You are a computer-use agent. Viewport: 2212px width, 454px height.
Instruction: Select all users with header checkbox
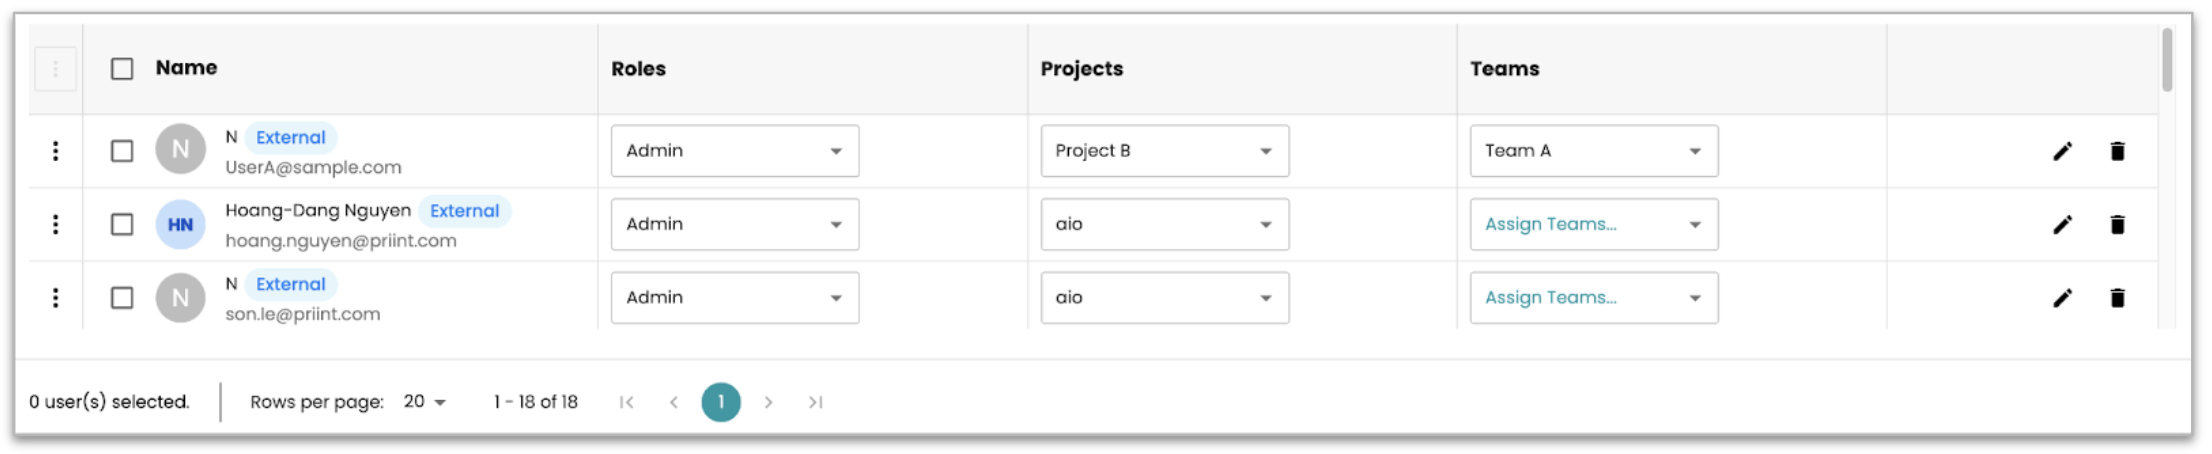pos(122,69)
